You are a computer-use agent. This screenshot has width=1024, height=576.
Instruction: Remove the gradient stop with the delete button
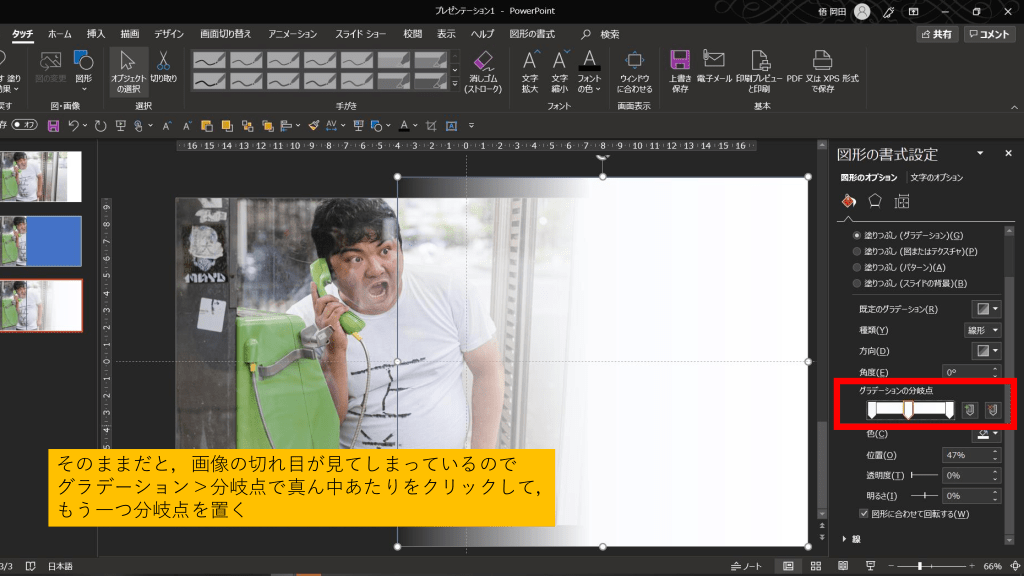coord(992,410)
